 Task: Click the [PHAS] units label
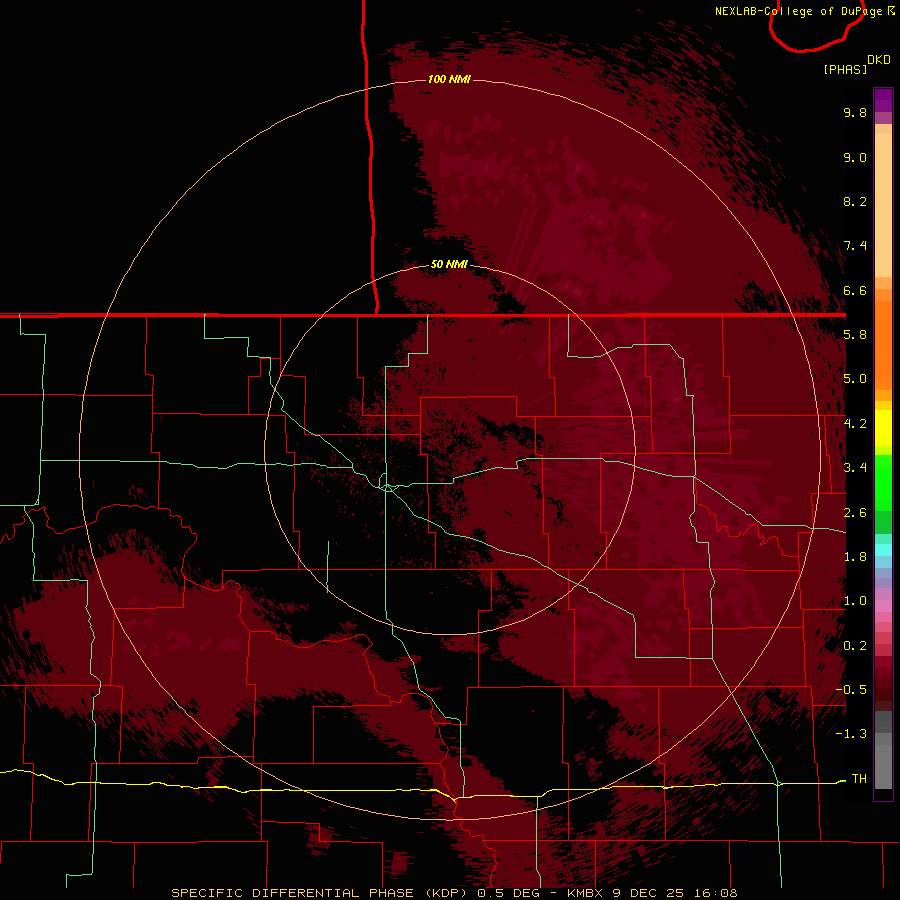(x=845, y=70)
